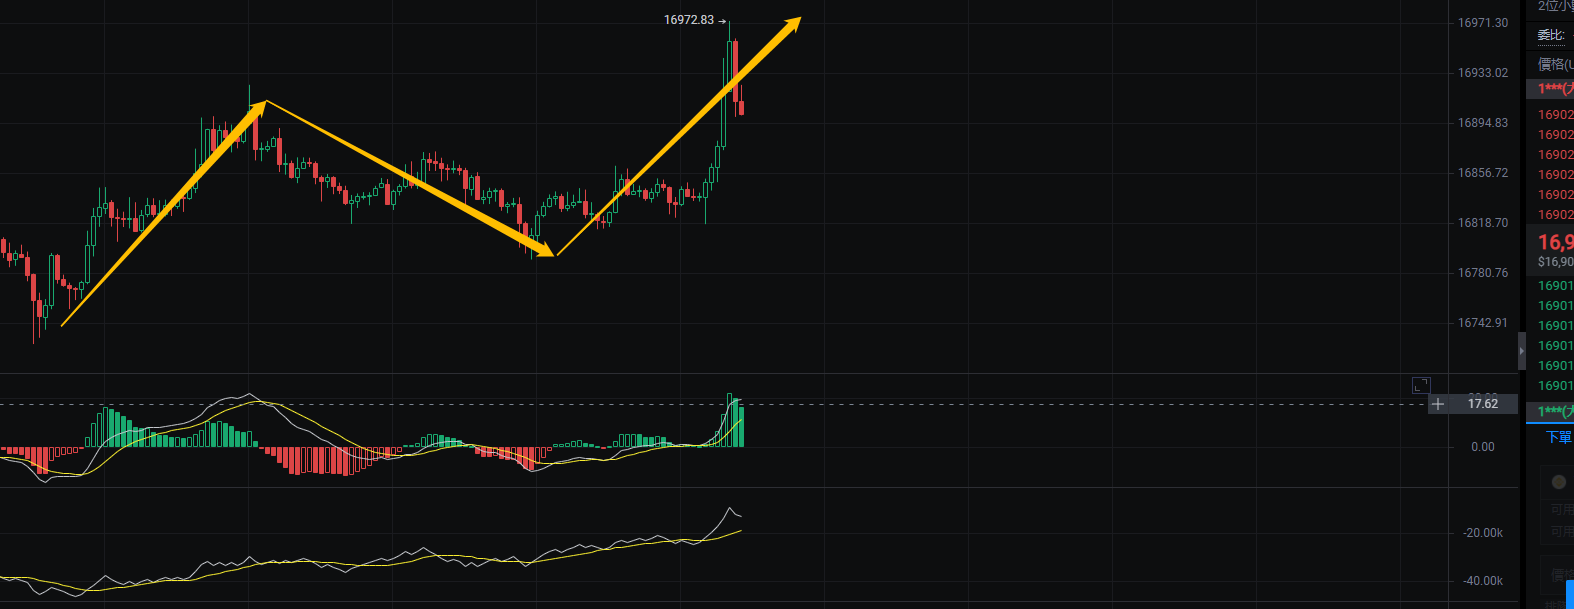This screenshot has width=1574, height=609.
Task: Select the first rising yellow arrow drawing
Action: pos(163,214)
